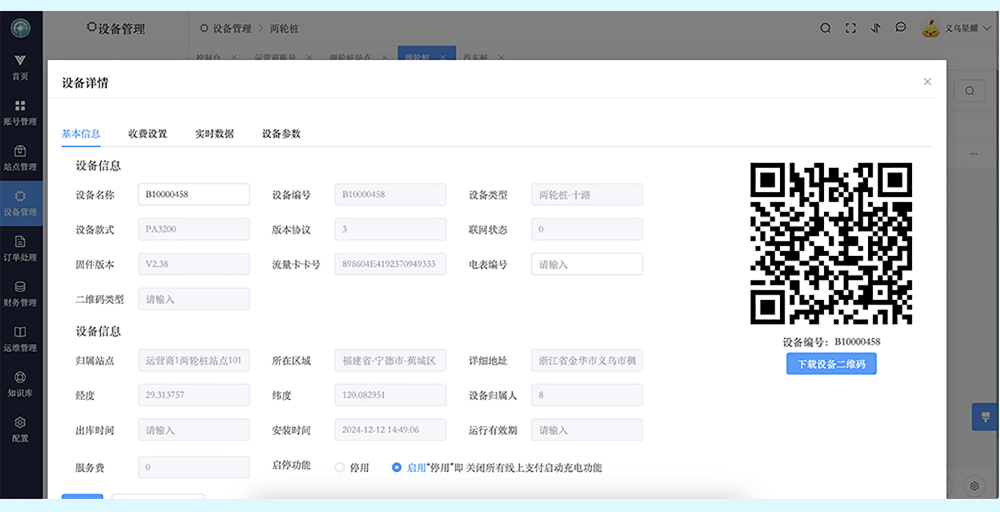
Task: Open the chat message icon in header
Action: point(901,27)
